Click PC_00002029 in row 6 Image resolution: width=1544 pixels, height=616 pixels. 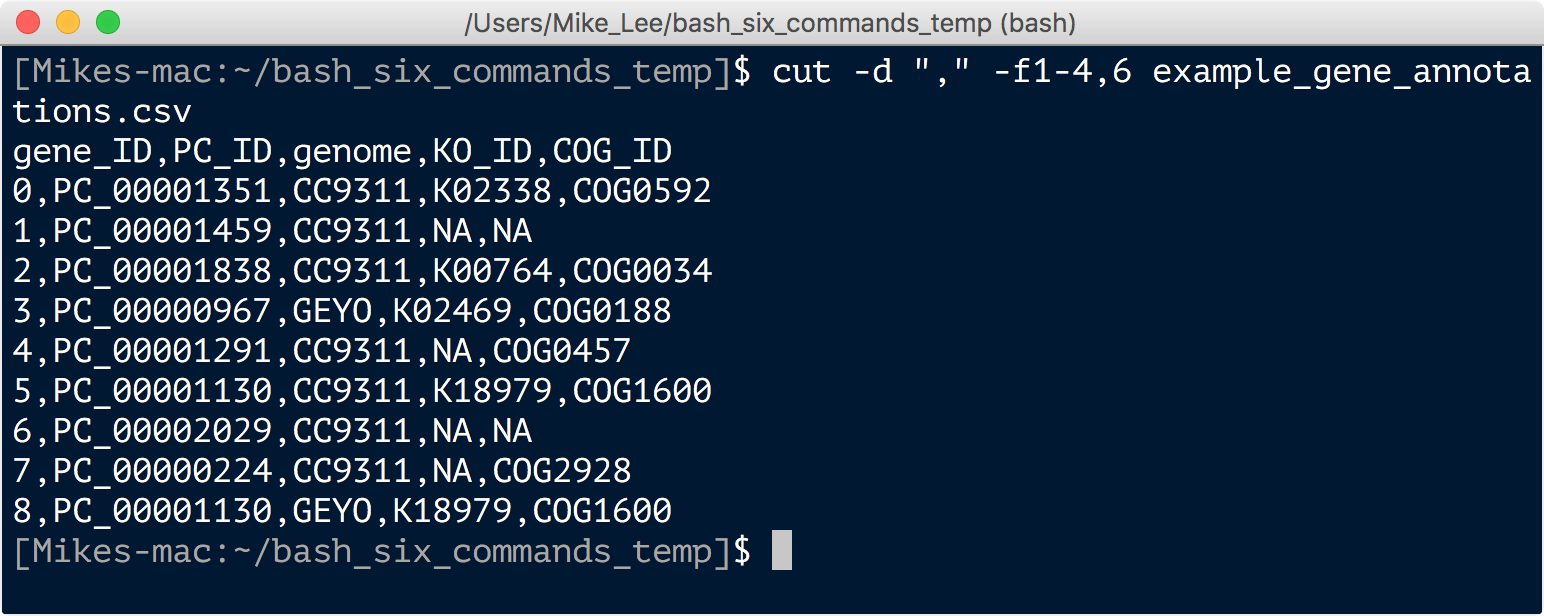click(162, 431)
